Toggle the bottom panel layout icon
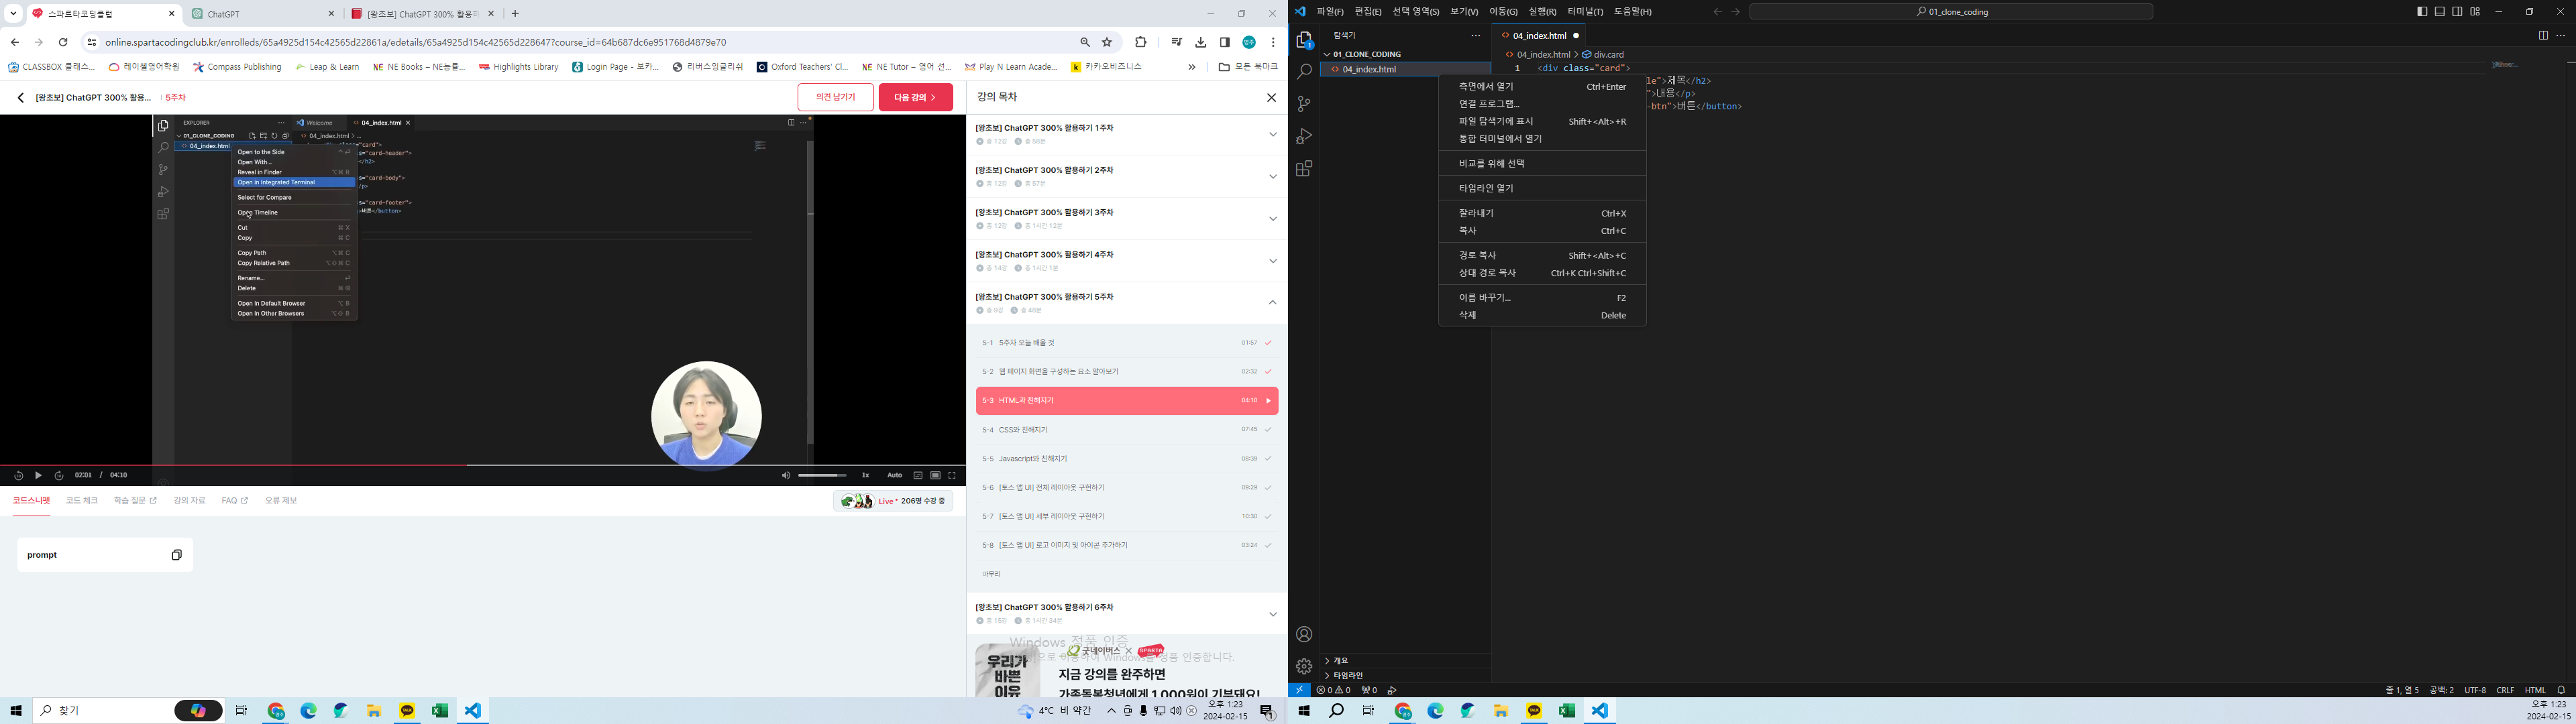This screenshot has width=2576, height=724. 2440,12
